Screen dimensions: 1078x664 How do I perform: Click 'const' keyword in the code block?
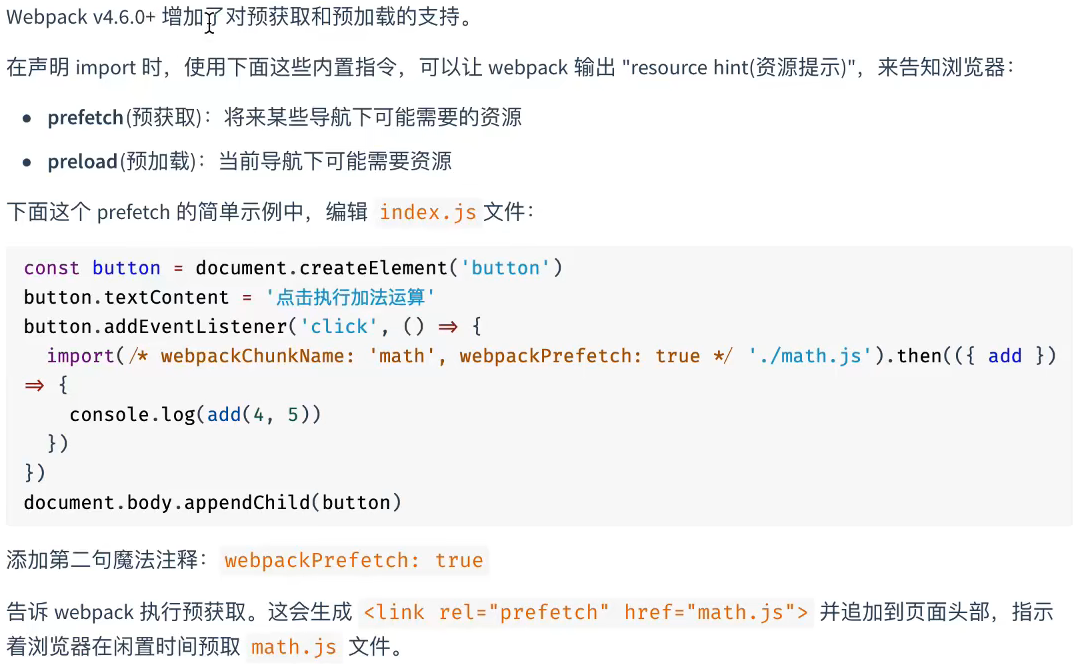click(x=52, y=267)
